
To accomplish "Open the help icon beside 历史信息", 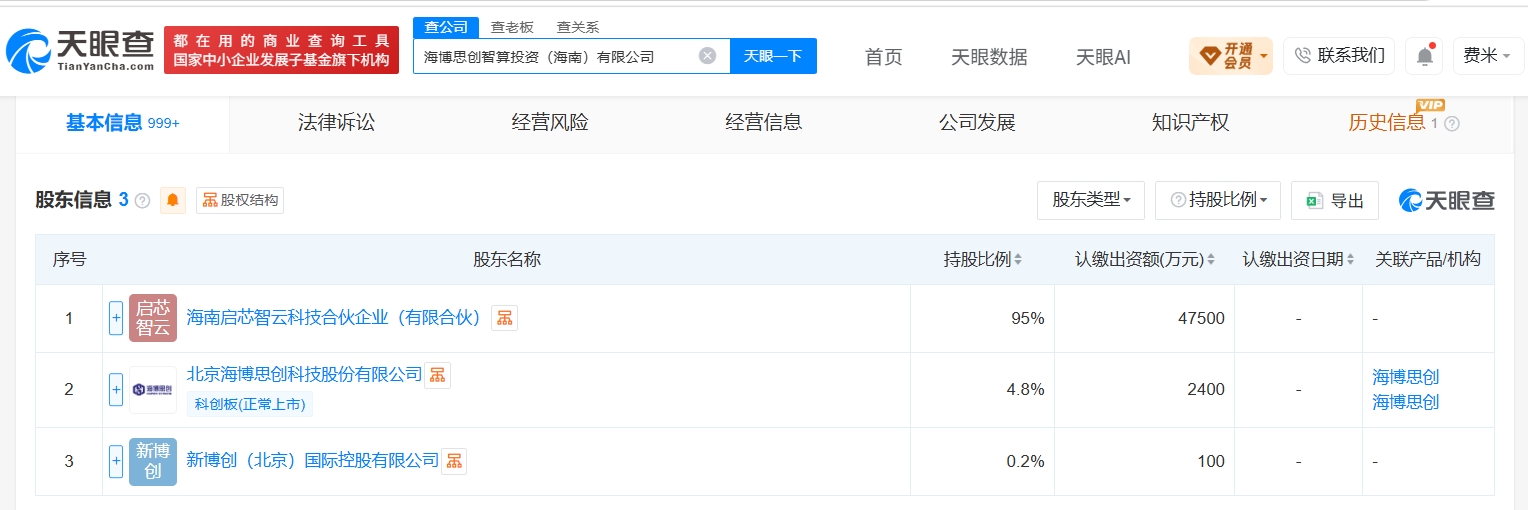I will pyautogui.click(x=1452, y=124).
